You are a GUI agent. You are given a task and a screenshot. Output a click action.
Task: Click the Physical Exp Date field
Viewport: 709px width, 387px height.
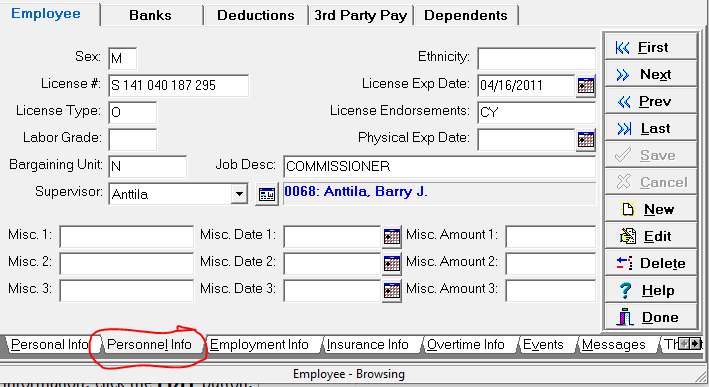pyautogui.click(x=526, y=140)
